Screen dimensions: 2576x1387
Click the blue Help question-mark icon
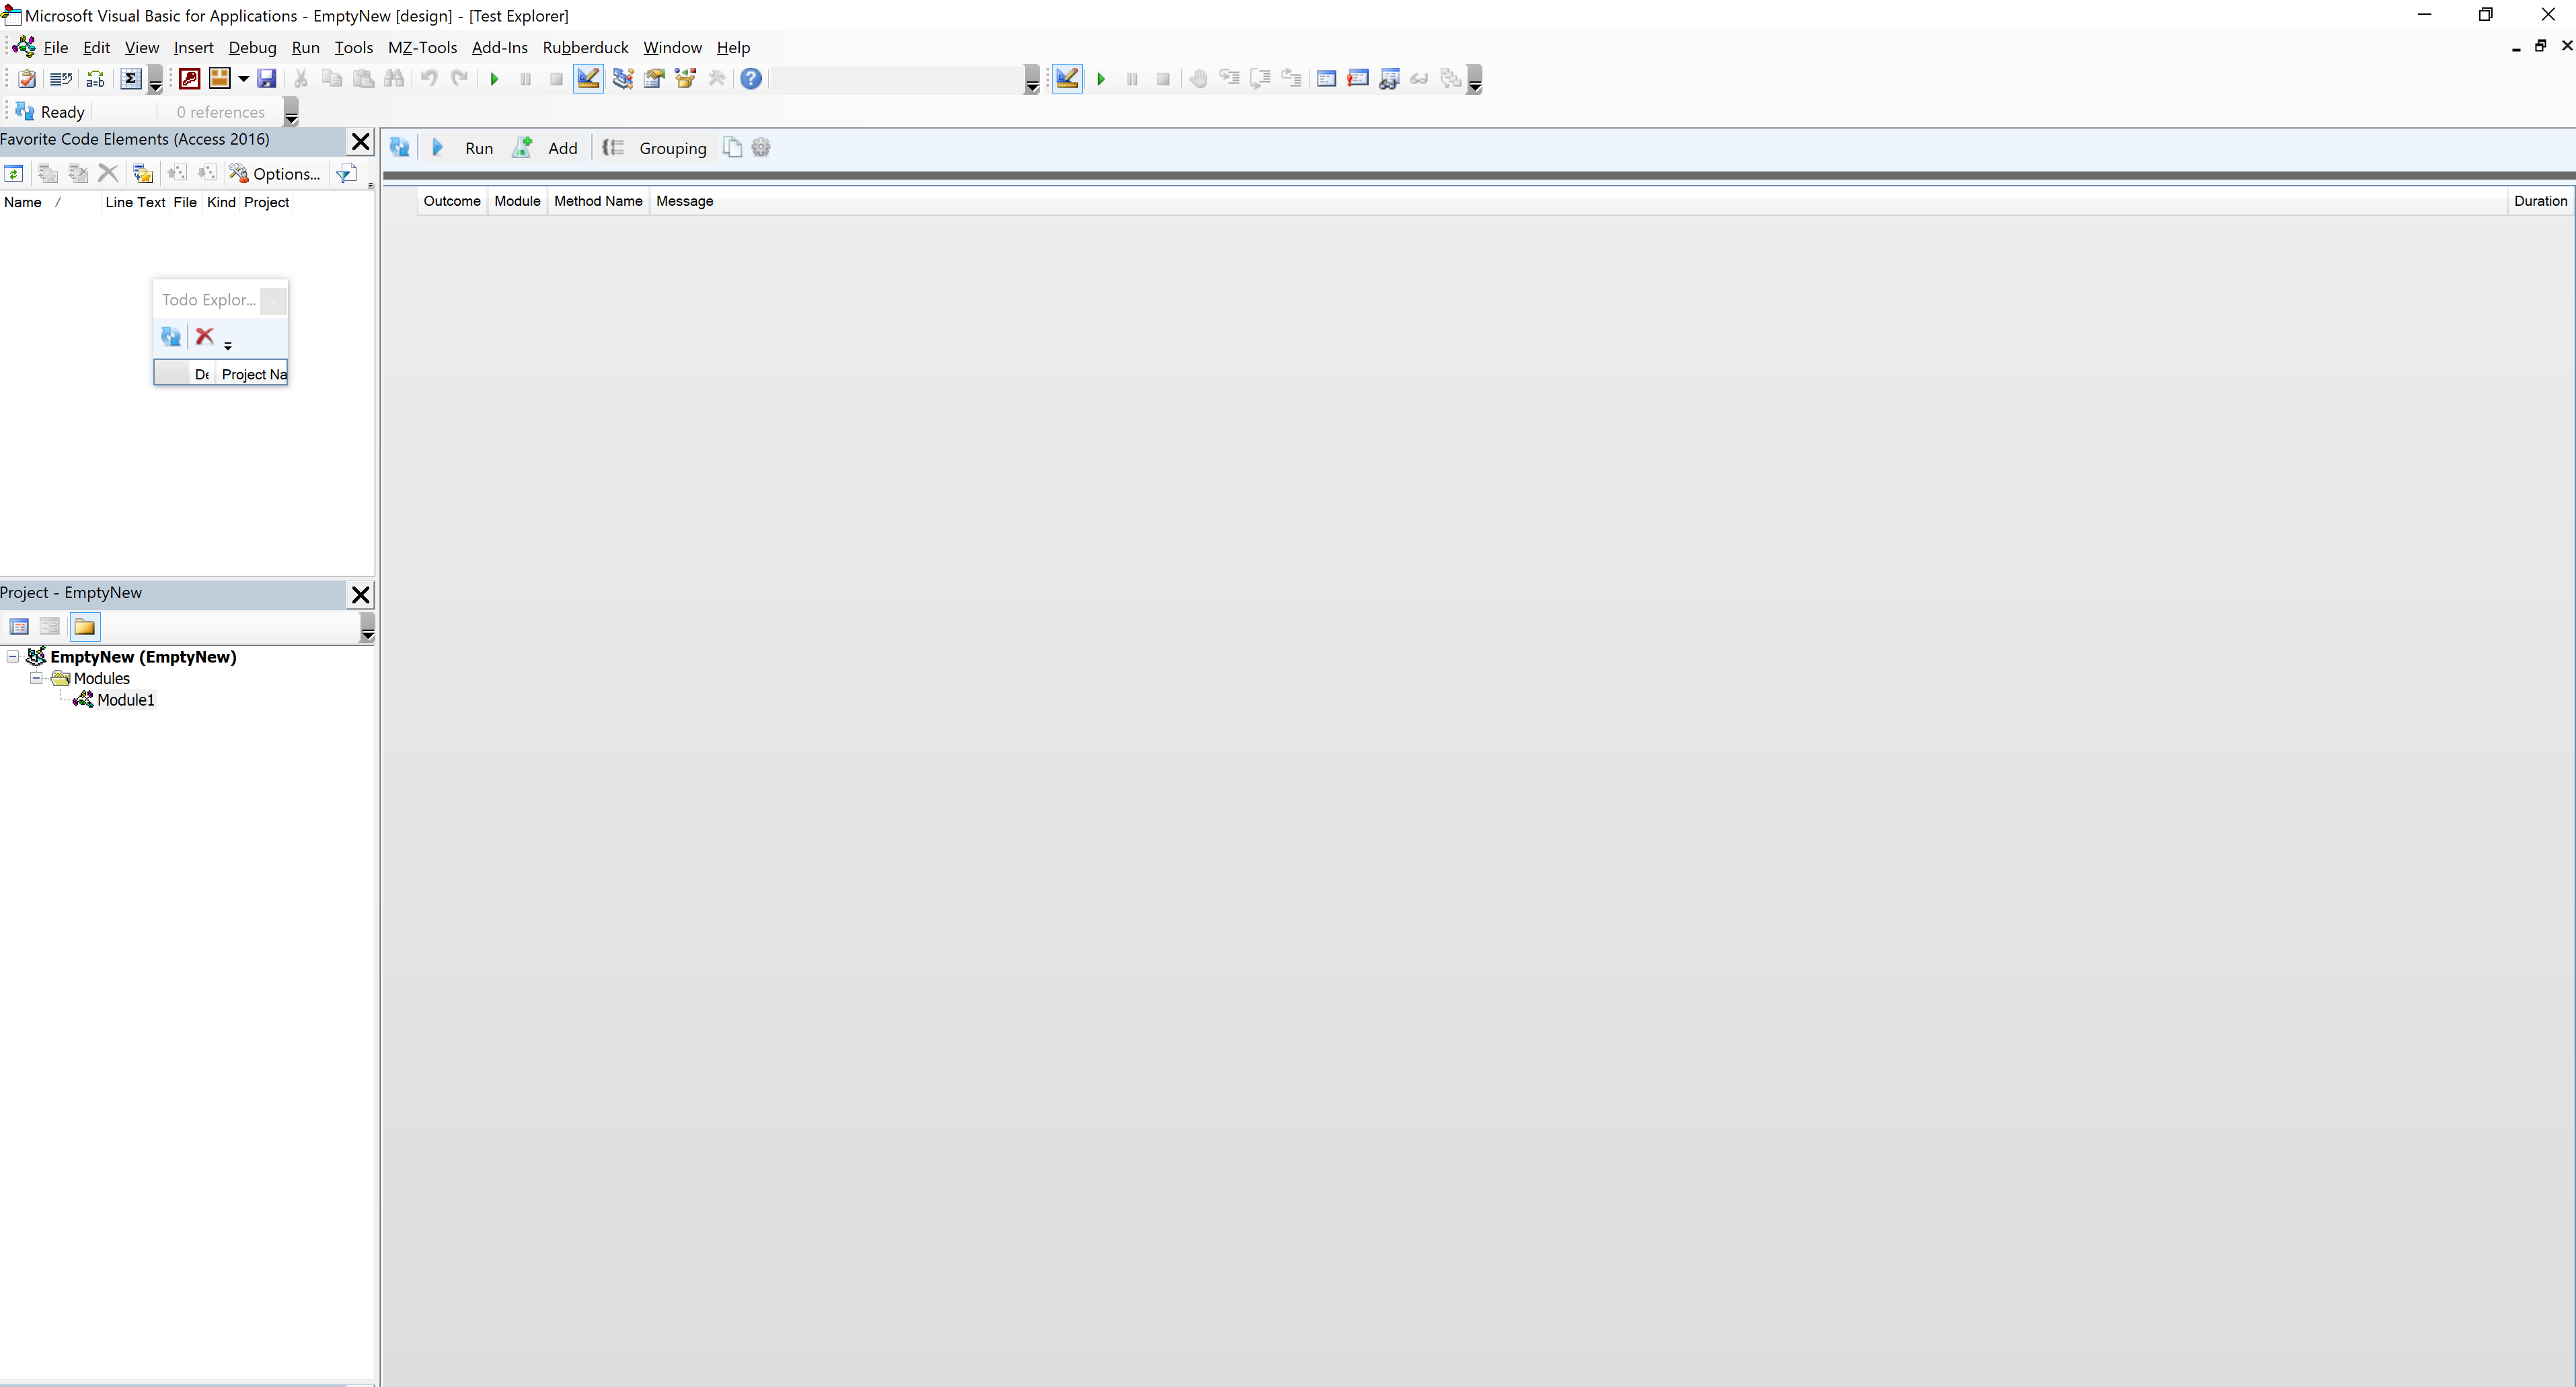[751, 78]
